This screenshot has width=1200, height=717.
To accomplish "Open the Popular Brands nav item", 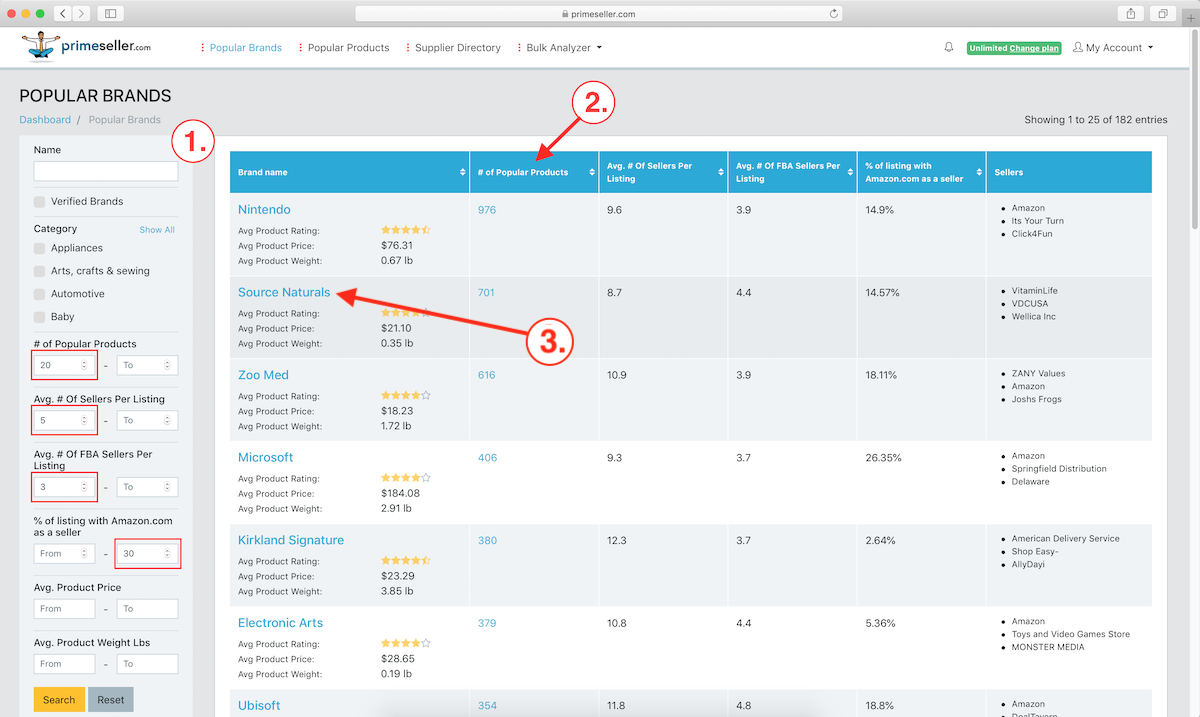I will point(242,47).
